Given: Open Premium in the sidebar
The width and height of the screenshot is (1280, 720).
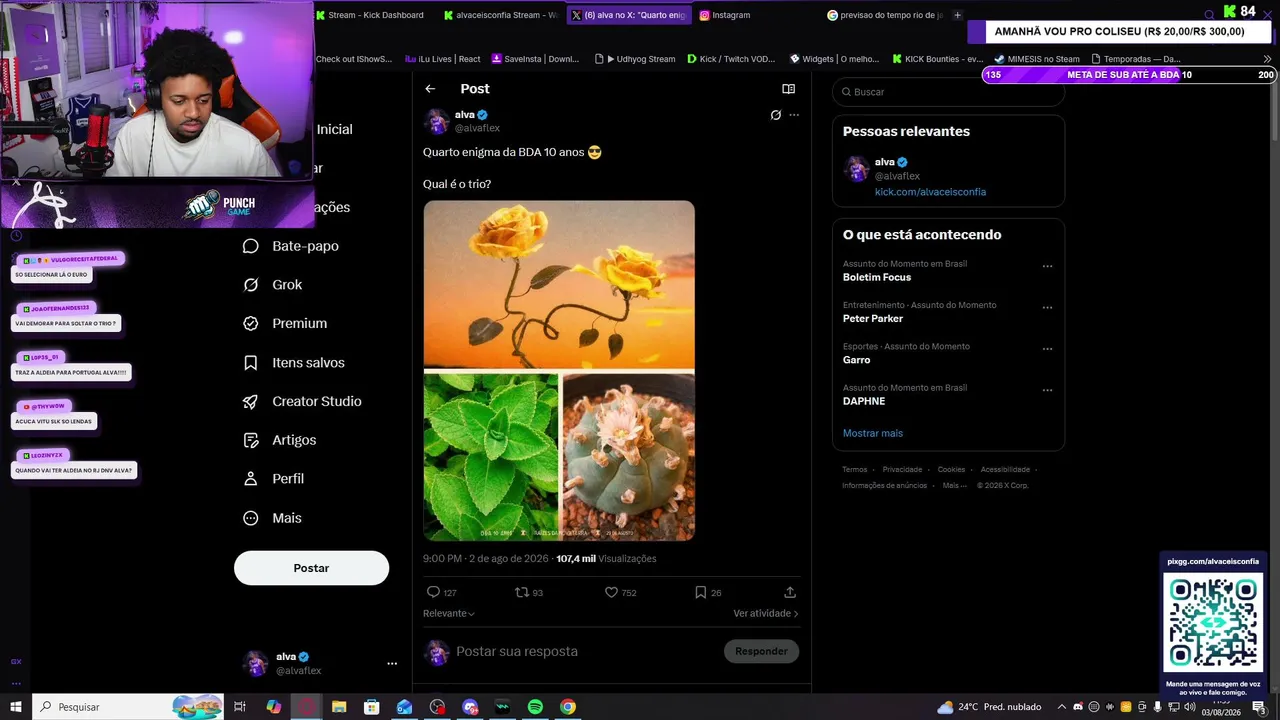Looking at the screenshot, I should (285, 324).
